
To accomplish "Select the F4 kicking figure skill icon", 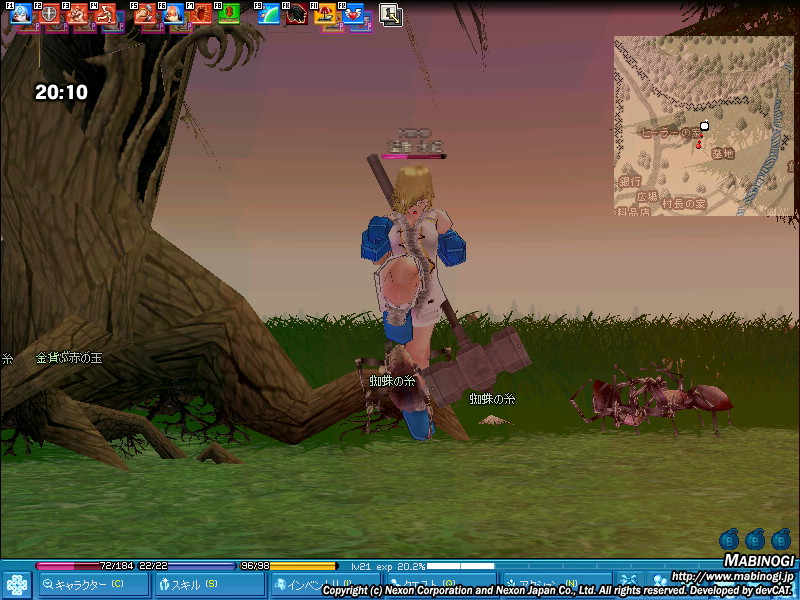I will coord(106,14).
